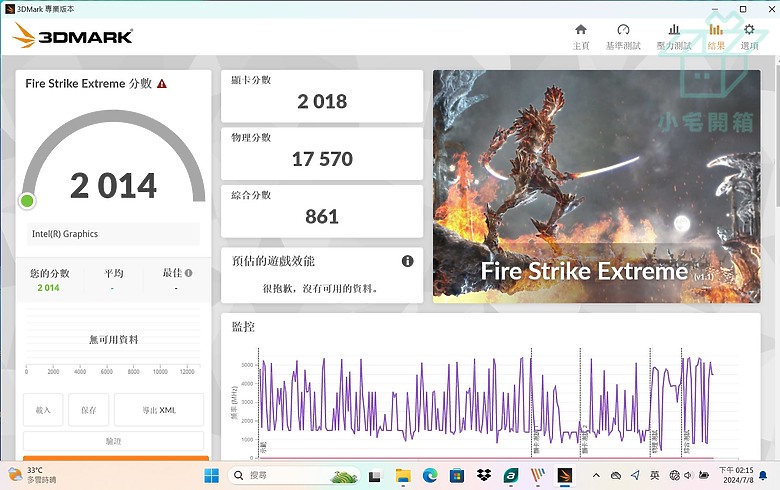Image resolution: width=780 pixels, height=490 pixels.
Task: Open Dropbox from the taskbar
Action: click(x=484, y=476)
